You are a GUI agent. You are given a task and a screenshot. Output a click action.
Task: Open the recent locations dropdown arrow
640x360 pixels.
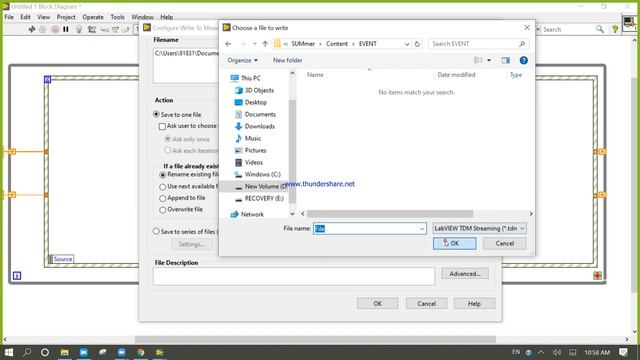click(x=255, y=44)
